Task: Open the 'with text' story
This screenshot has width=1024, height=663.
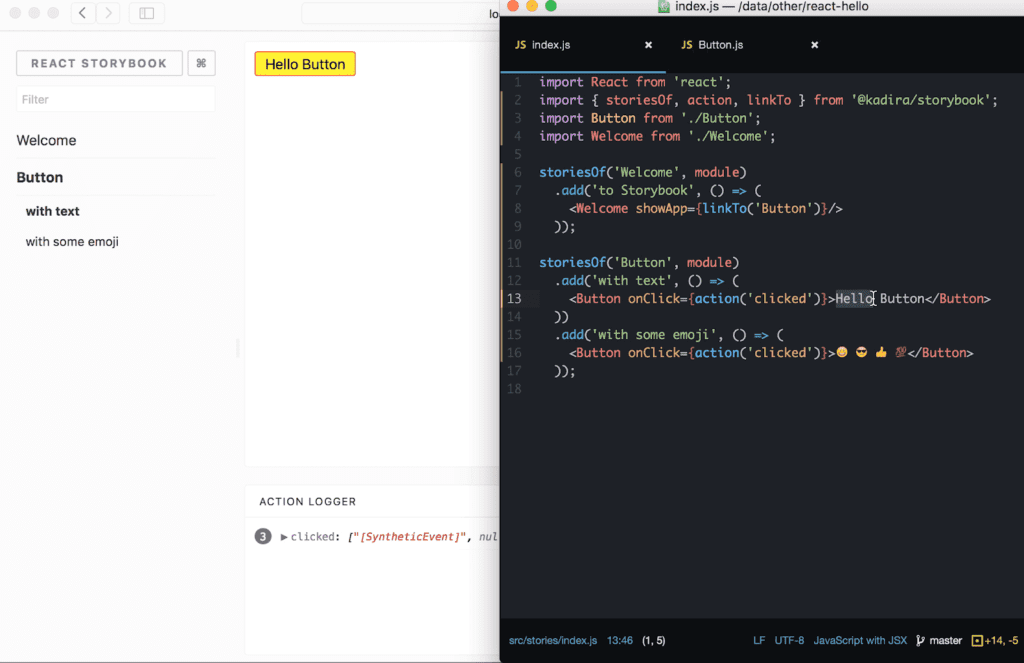Action: (x=52, y=212)
